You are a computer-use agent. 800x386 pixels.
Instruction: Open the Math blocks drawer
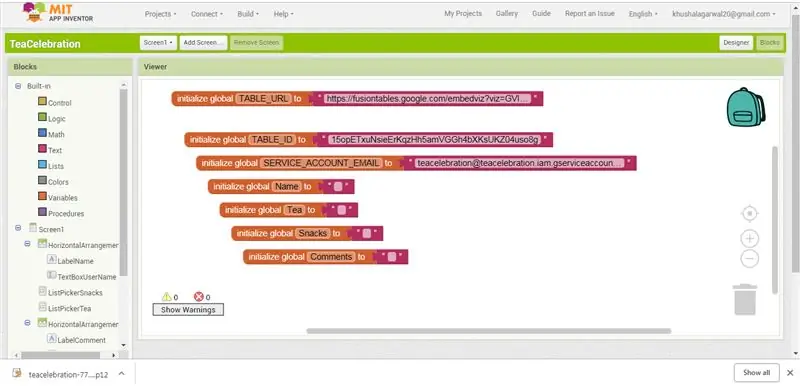coord(51,134)
